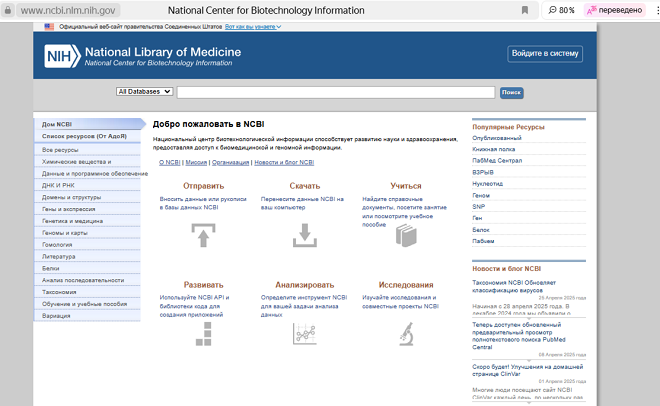
Task: Open news about обновленный предварительный просмотр PubMed Central
Action: tap(519, 336)
